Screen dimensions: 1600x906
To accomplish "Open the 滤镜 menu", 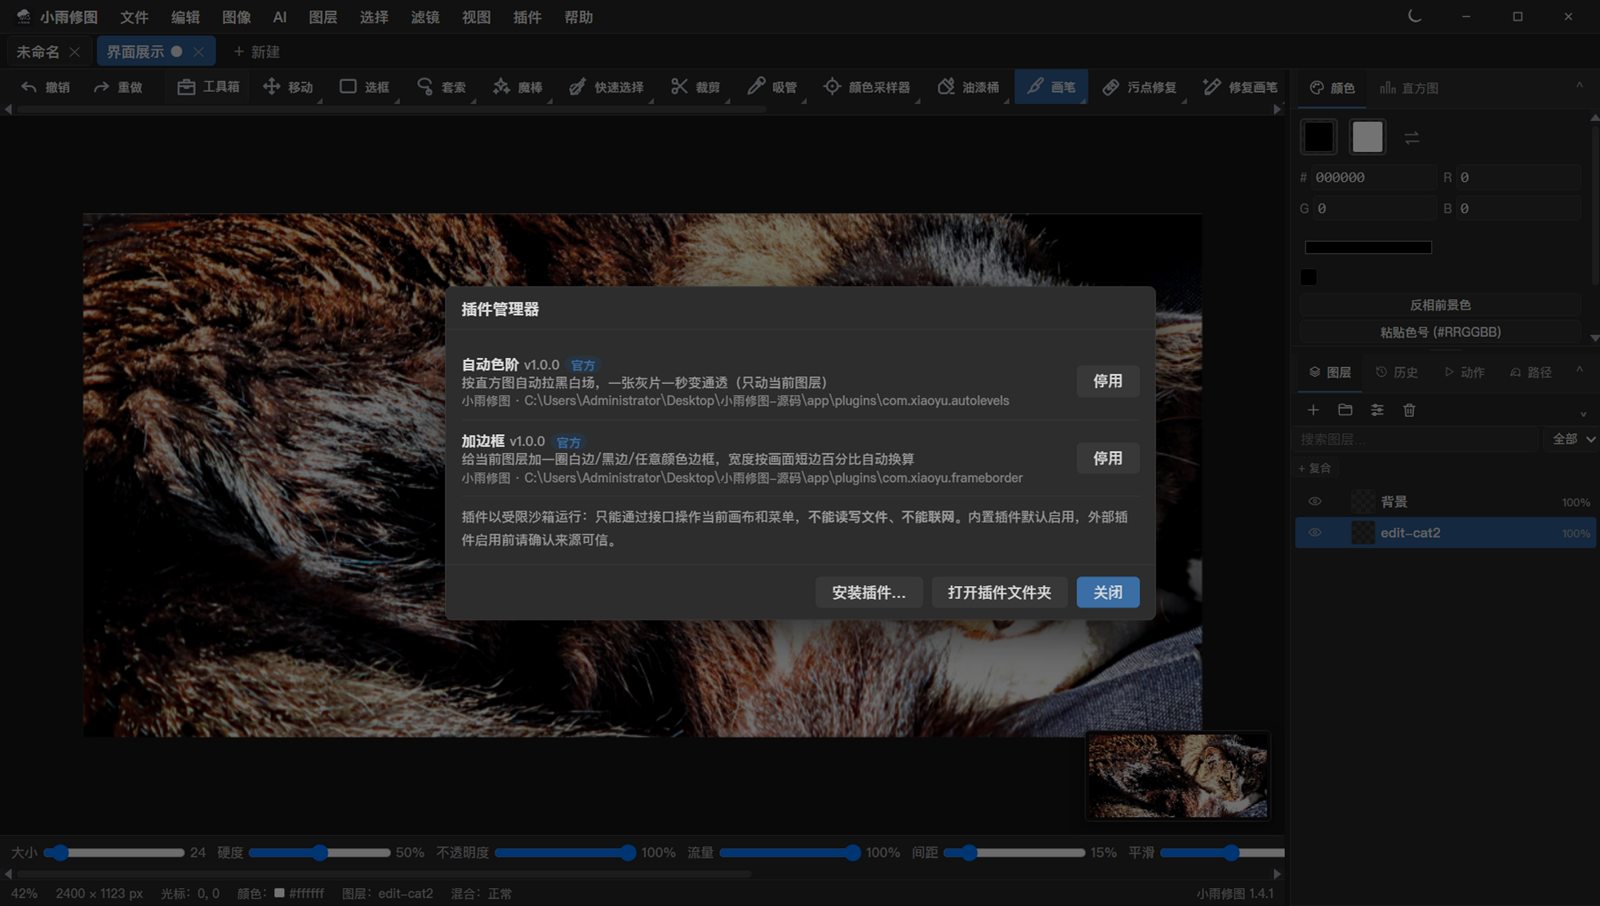I will coord(425,17).
